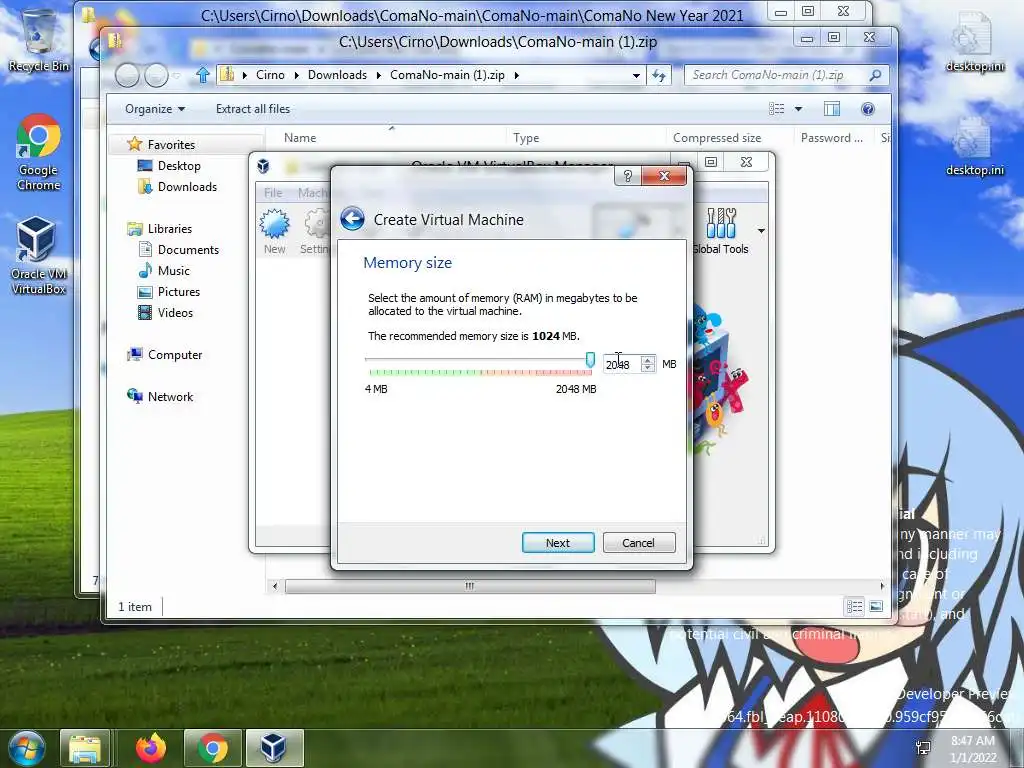The height and width of the screenshot is (768, 1024).
Task: Sort by Compressed size column
Action: point(716,138)
